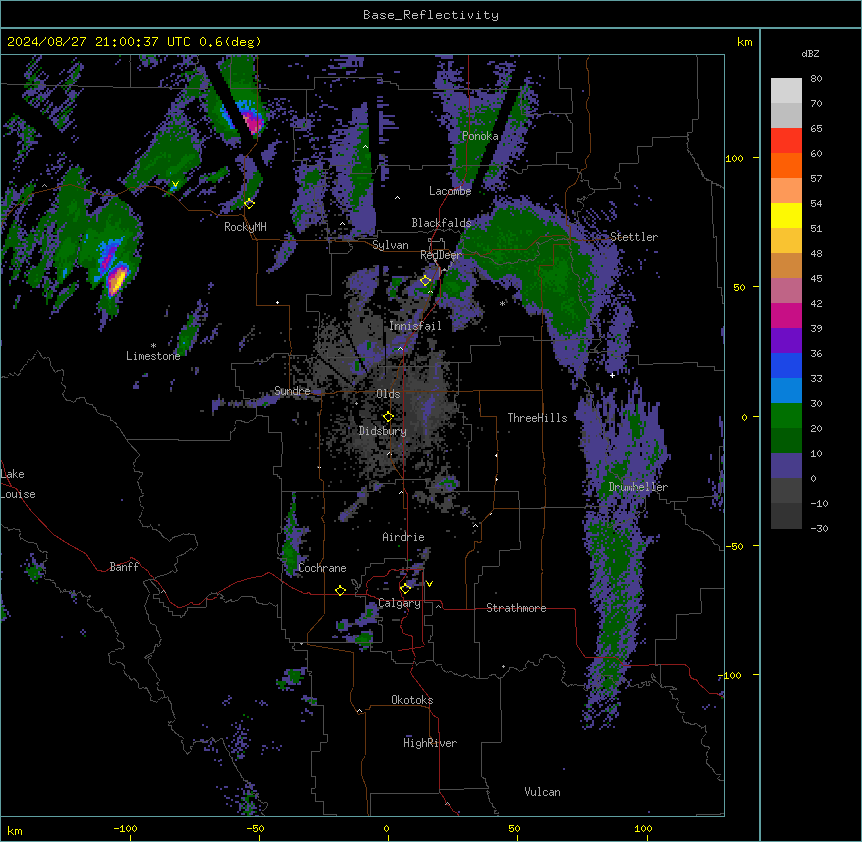Click the Drumheller city label
Image resolution: width=862 pixels, height=842 pixels.
[x=638, y=487]
